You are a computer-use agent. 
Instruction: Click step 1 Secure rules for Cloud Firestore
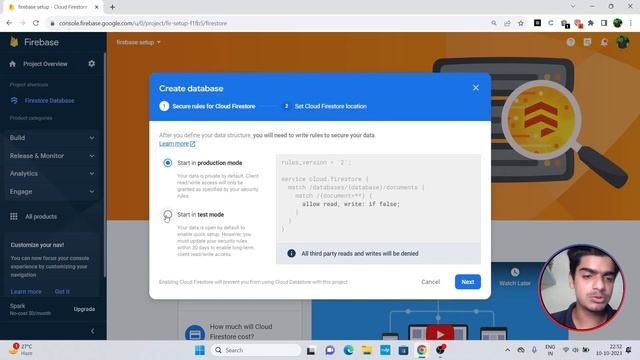click(x=207, y=106)
